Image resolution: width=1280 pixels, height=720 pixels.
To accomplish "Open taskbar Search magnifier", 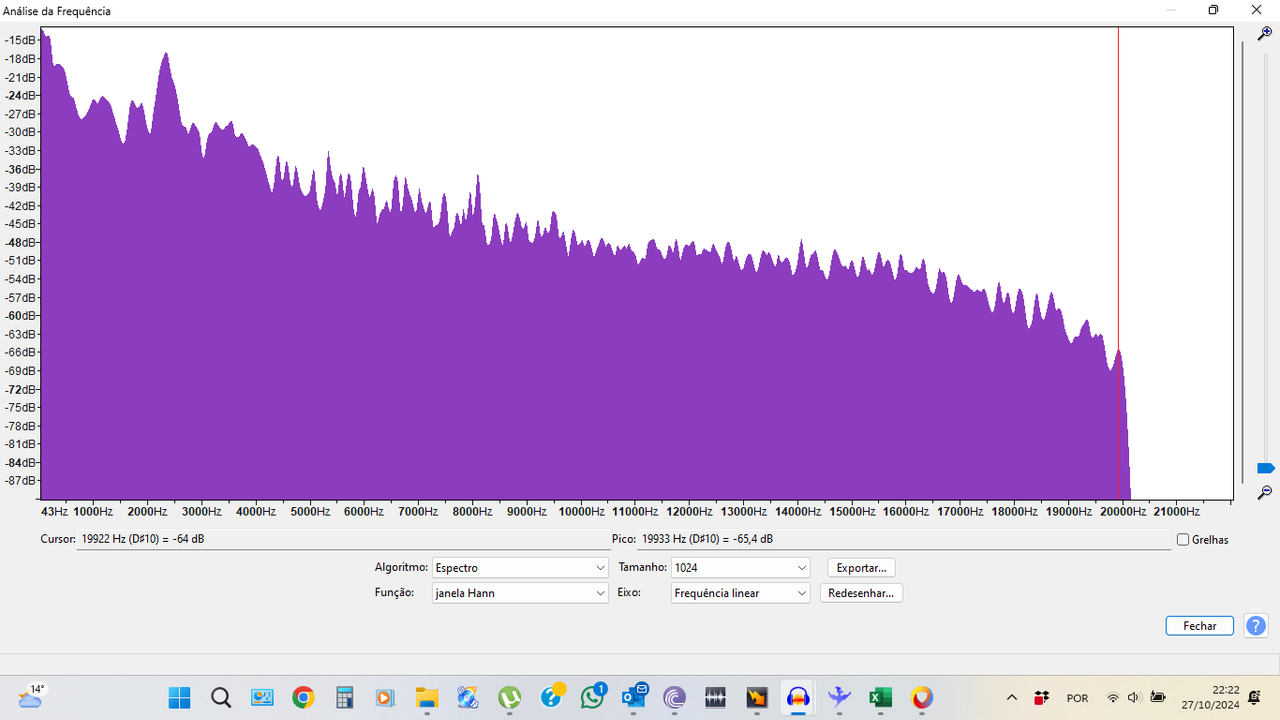I will 221,697.
